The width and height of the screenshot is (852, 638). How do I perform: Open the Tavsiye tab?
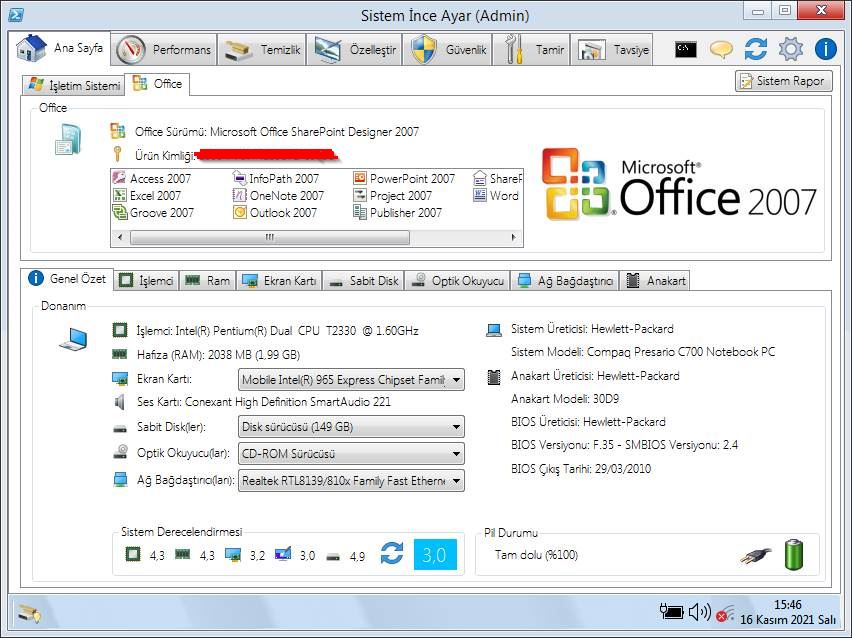pos(612,50)
